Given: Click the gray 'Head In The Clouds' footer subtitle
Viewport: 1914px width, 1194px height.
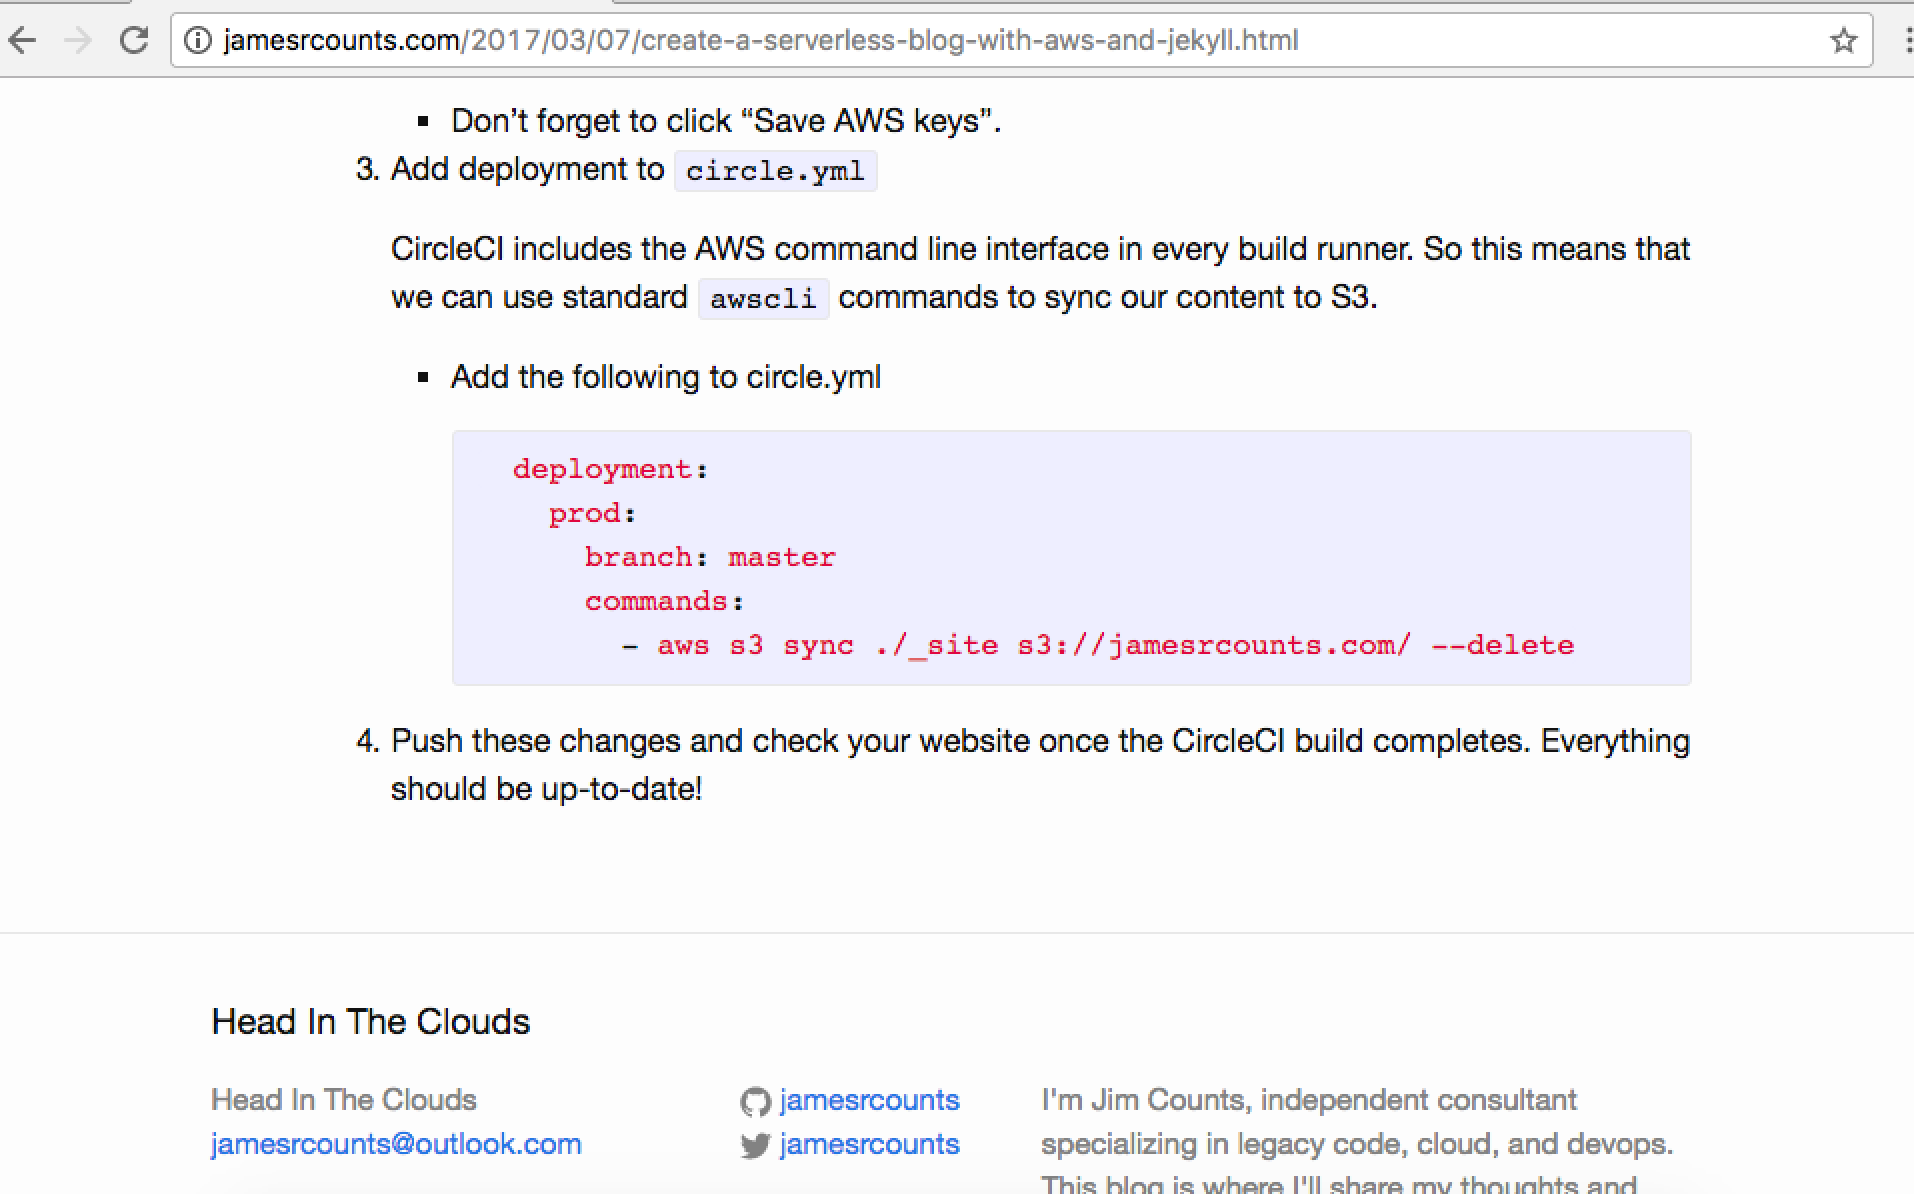Looking at the screenshot, I should [x=343, y=1100].
